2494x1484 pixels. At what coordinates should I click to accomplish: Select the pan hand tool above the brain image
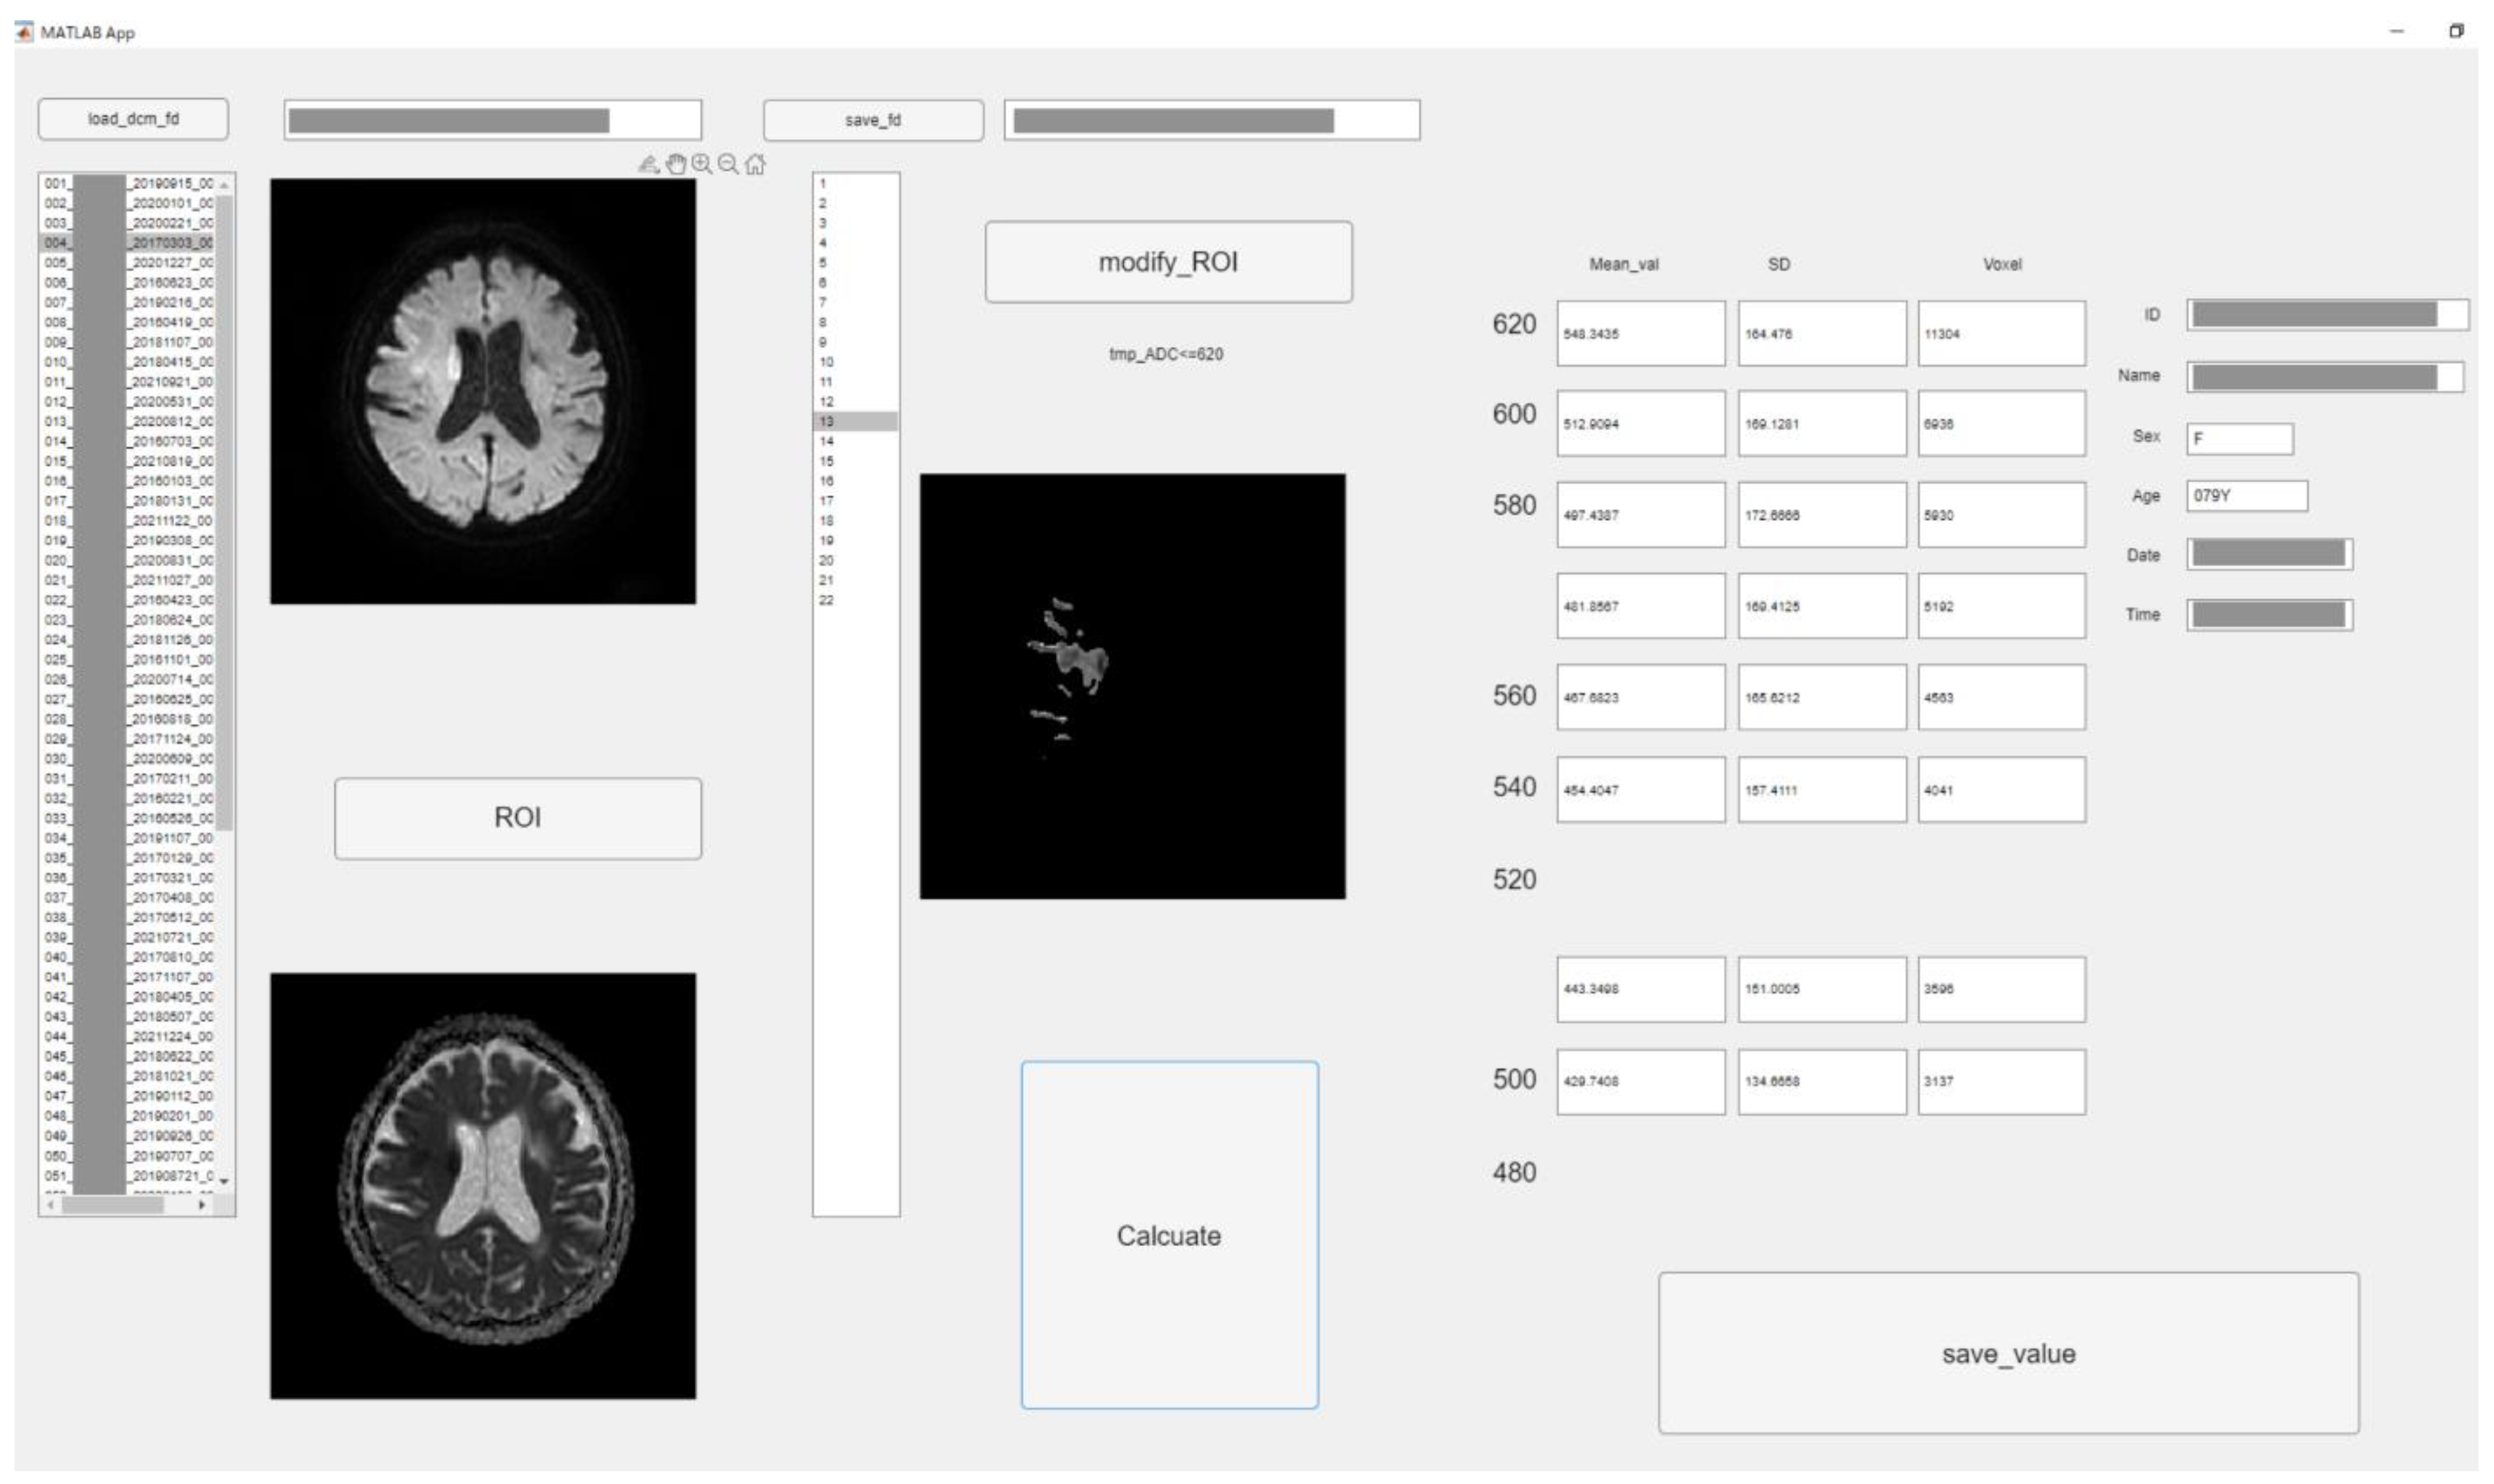pyautogui.click(x=676, y=165)
